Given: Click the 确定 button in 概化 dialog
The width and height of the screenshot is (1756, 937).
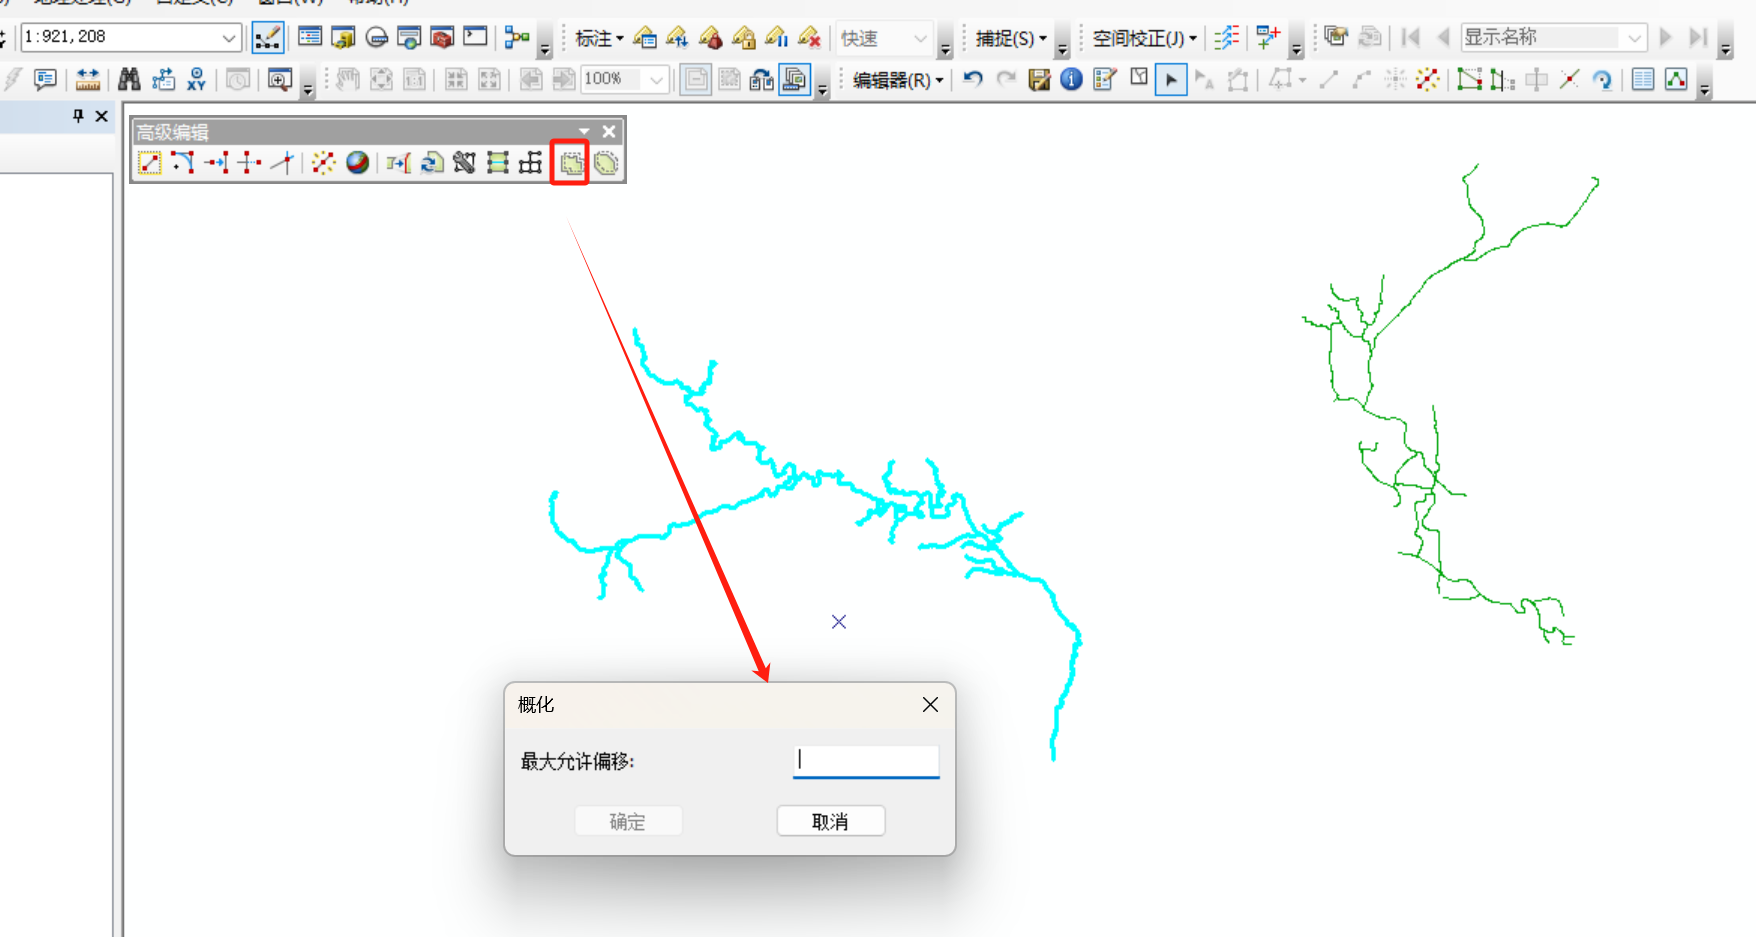Looking at the screenshot, I should 628,821.
